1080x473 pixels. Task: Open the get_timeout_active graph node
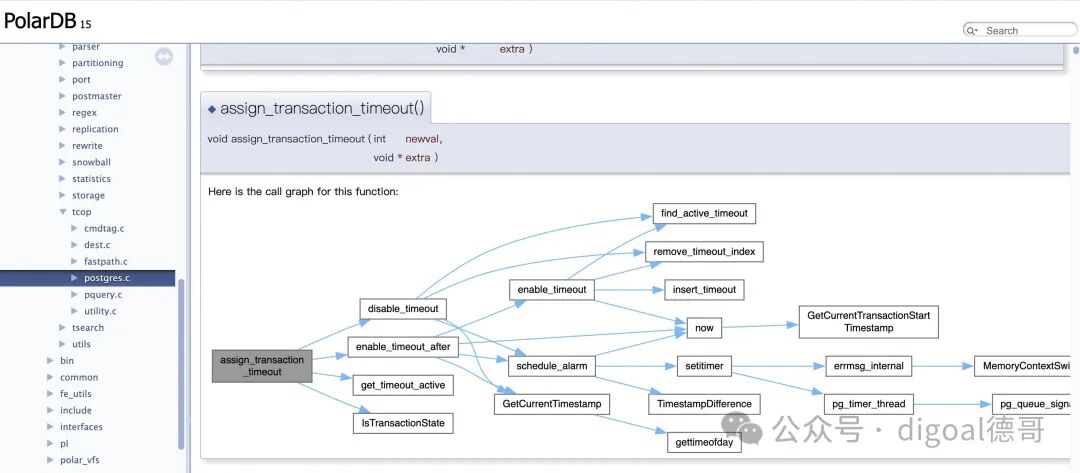(403, 385)
